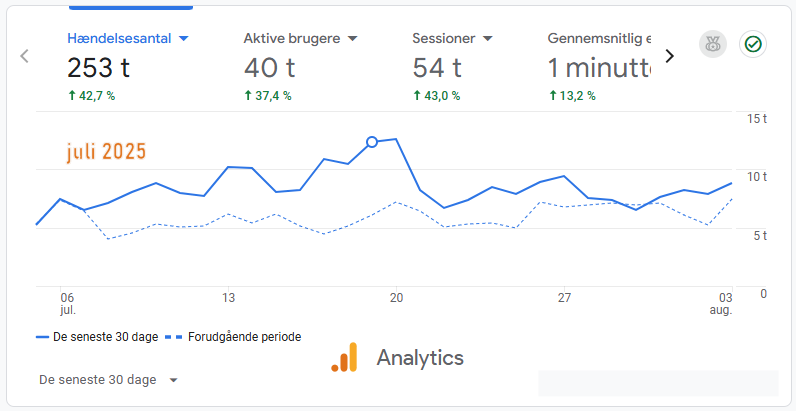The height and width of the screenshot is (411, 796).
Task: Click the green up arrow beside 42,7 %
Action: [x=72, y=95]
